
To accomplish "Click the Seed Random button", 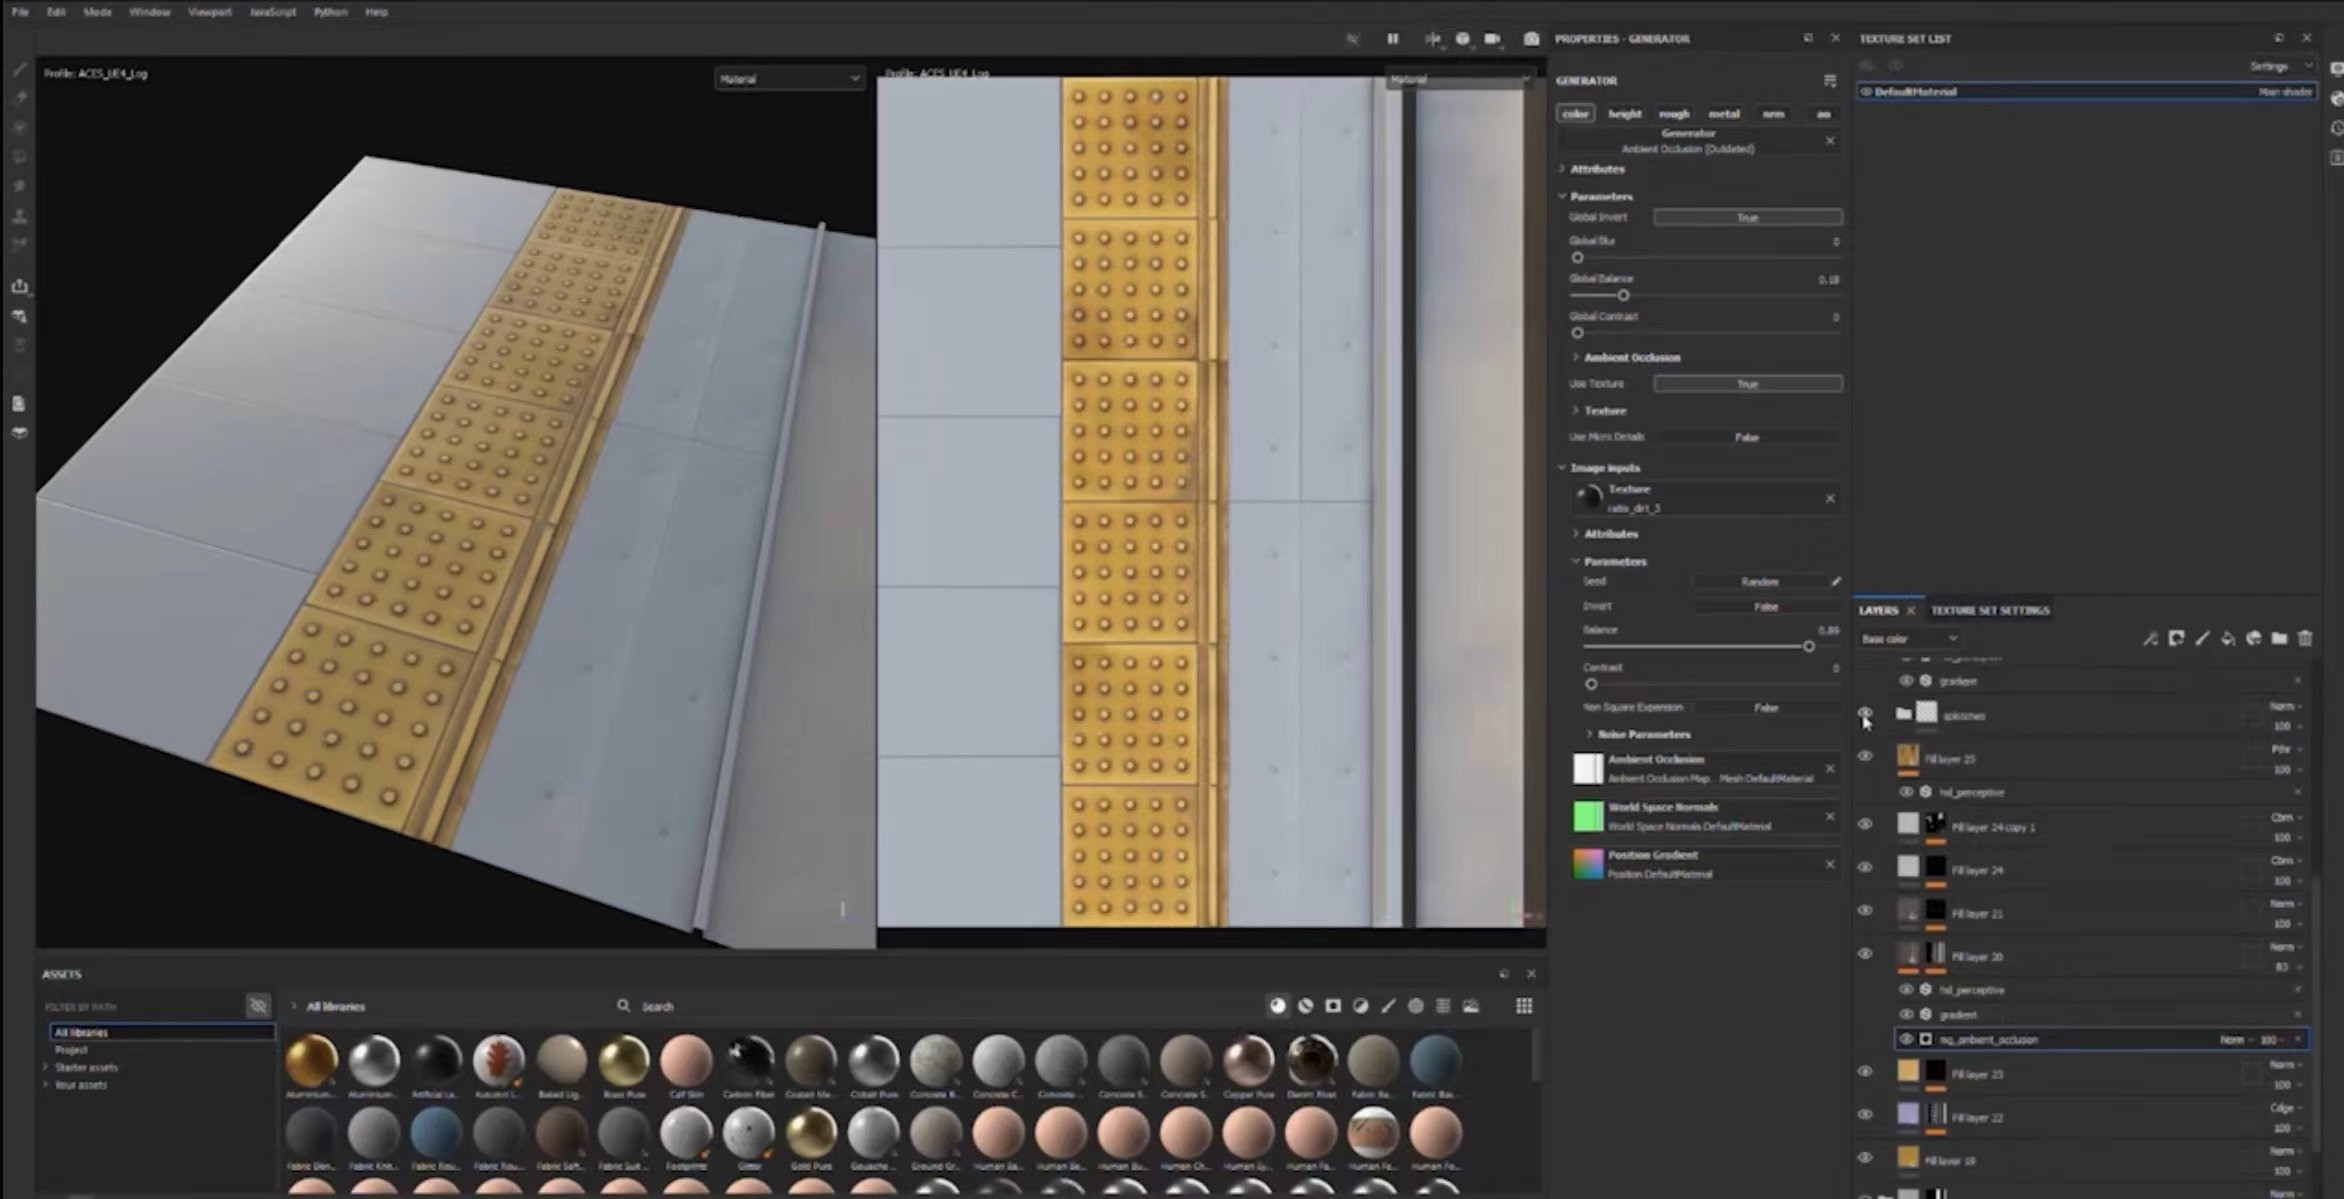I will point(1759,581).
